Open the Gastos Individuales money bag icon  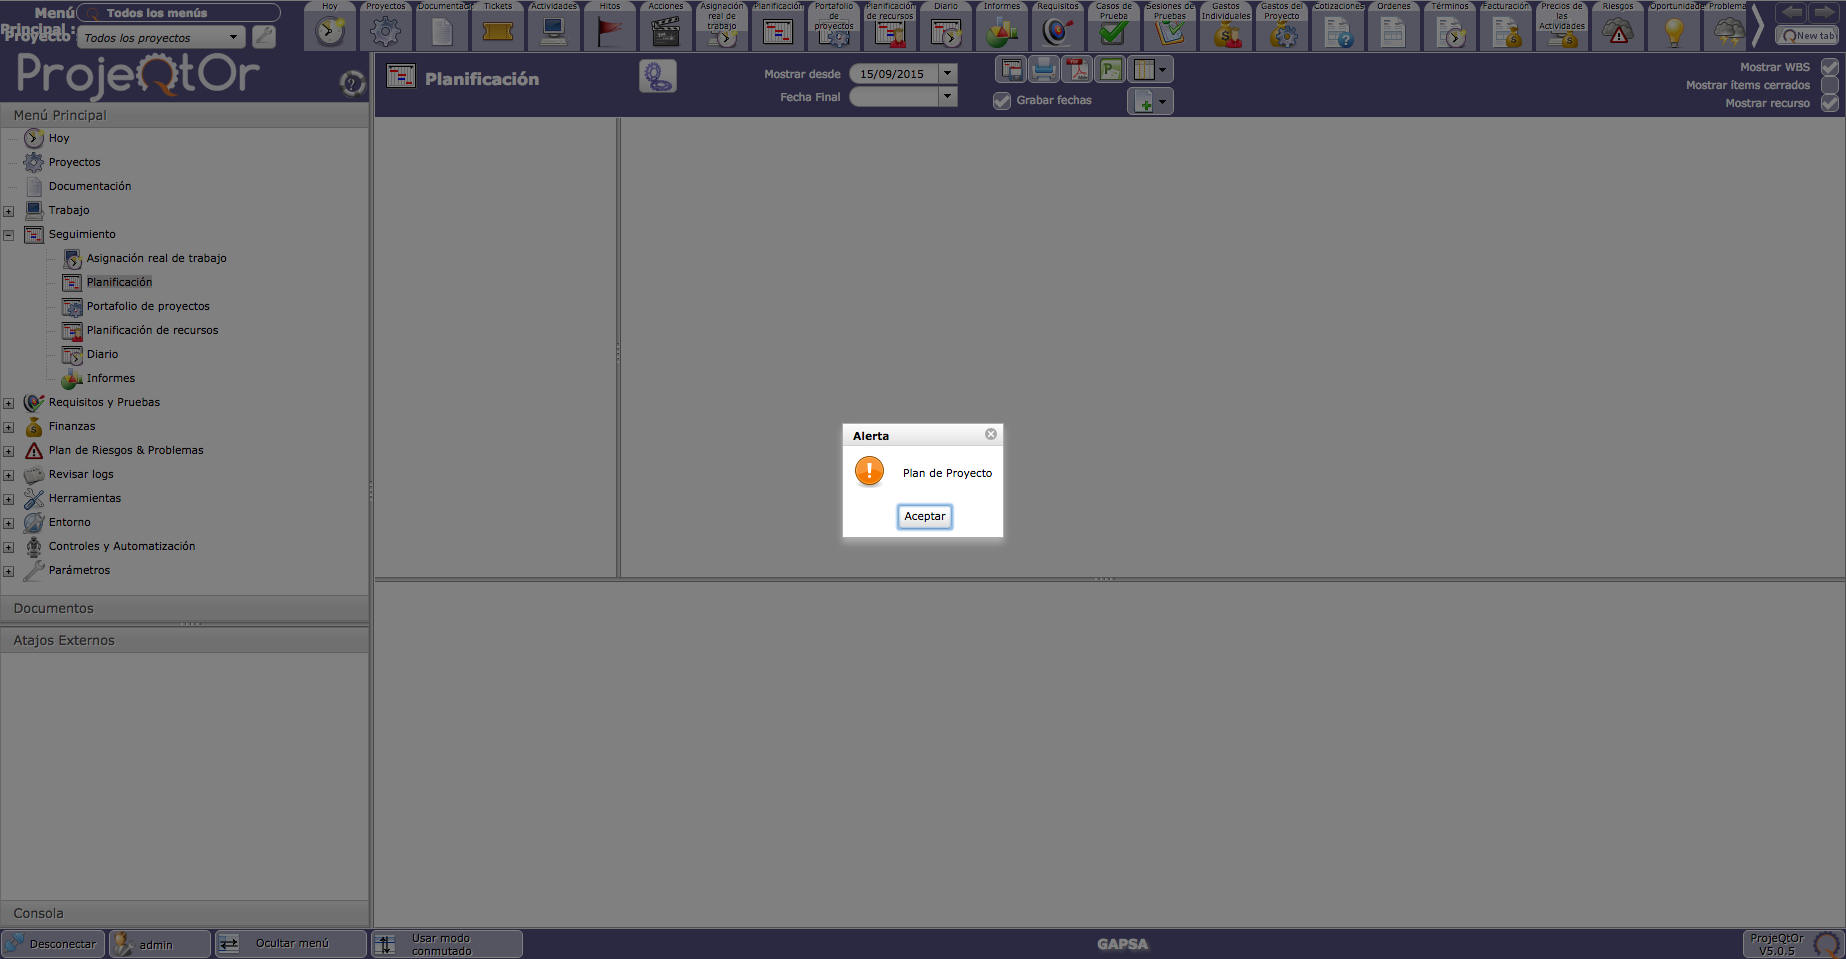(x=1226, y=34)
